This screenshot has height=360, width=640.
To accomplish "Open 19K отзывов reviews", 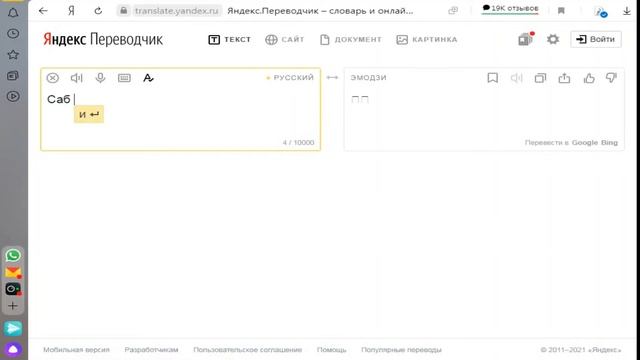I will coord(510,8).
